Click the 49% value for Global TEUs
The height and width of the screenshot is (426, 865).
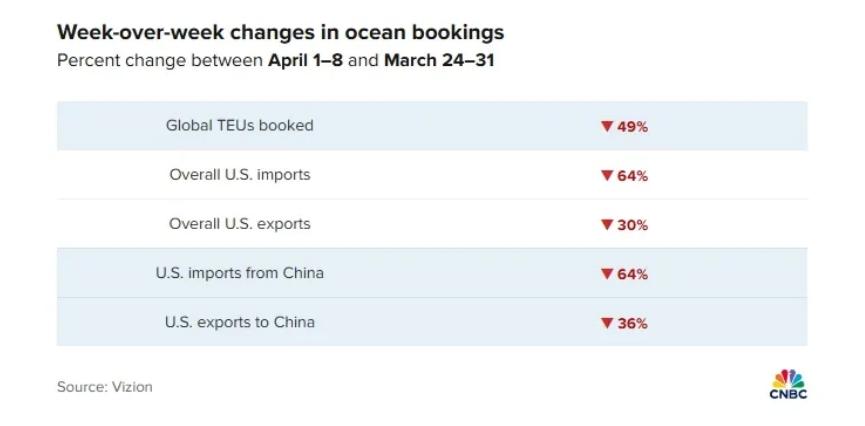pos(632,127)
